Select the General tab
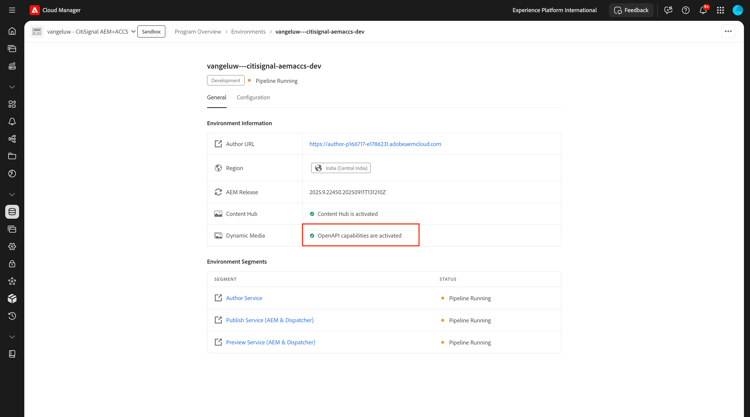This screenshot has width=750, height=417. 216,98
